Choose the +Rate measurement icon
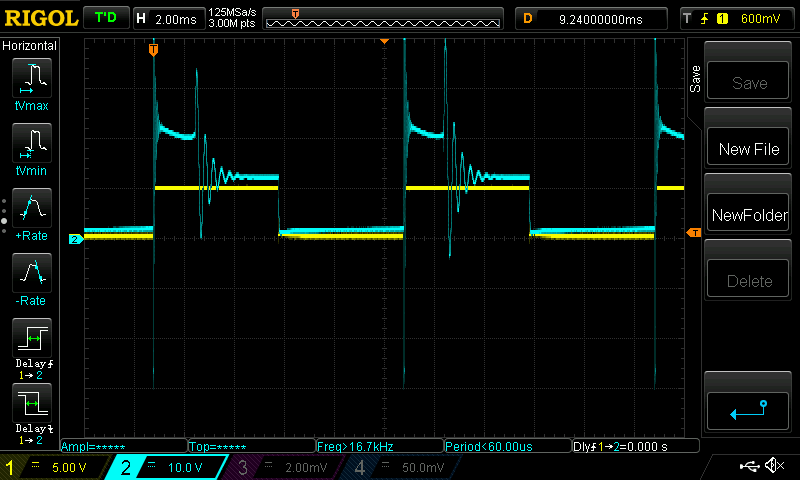 click(x=31, y=214)
